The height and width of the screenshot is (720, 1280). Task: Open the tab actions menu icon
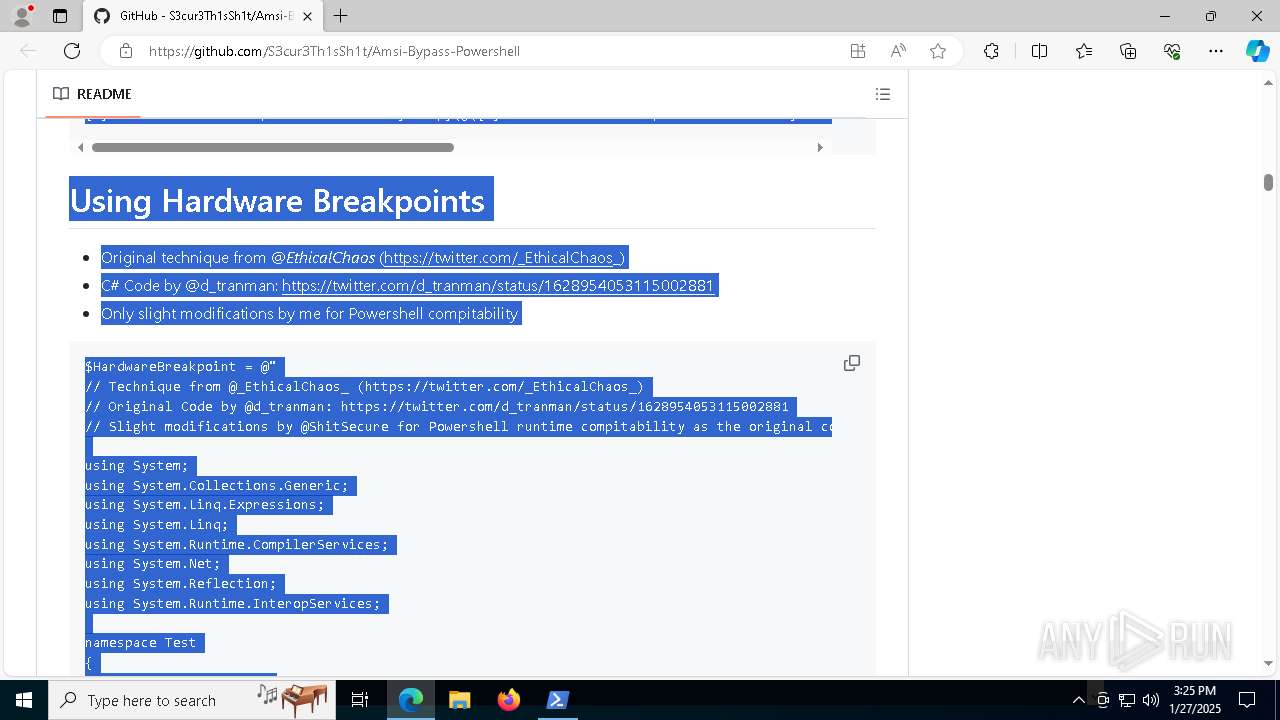pos(60,16)
